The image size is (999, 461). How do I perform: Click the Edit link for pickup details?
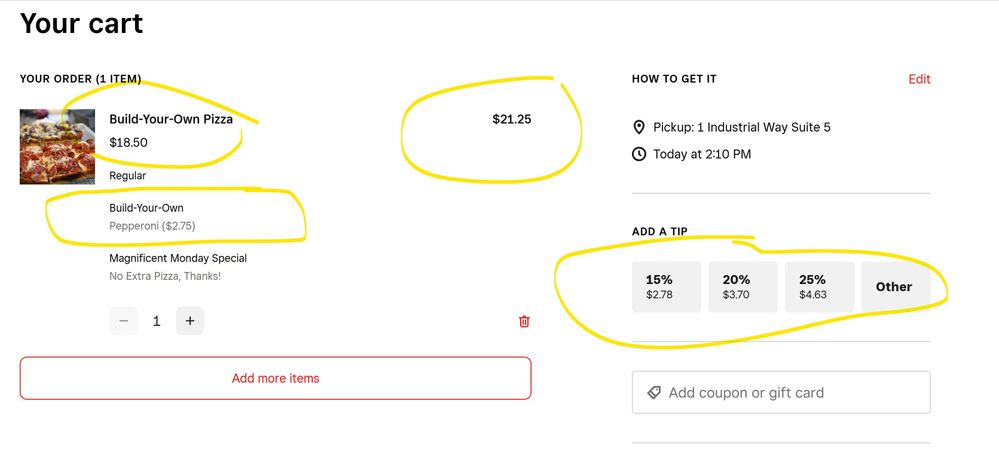pyautogui.click(x=919, y=79)
